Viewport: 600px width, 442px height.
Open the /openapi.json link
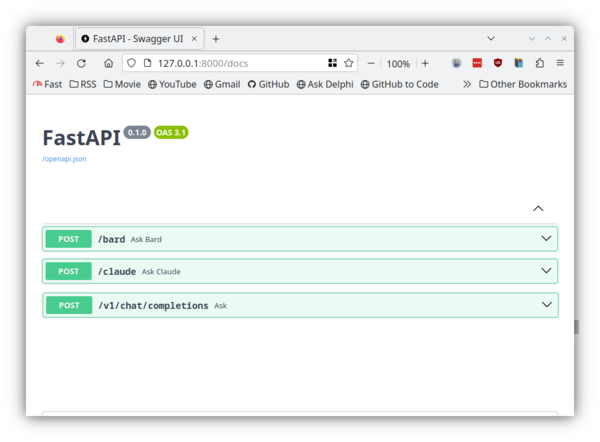pos(64,159)
